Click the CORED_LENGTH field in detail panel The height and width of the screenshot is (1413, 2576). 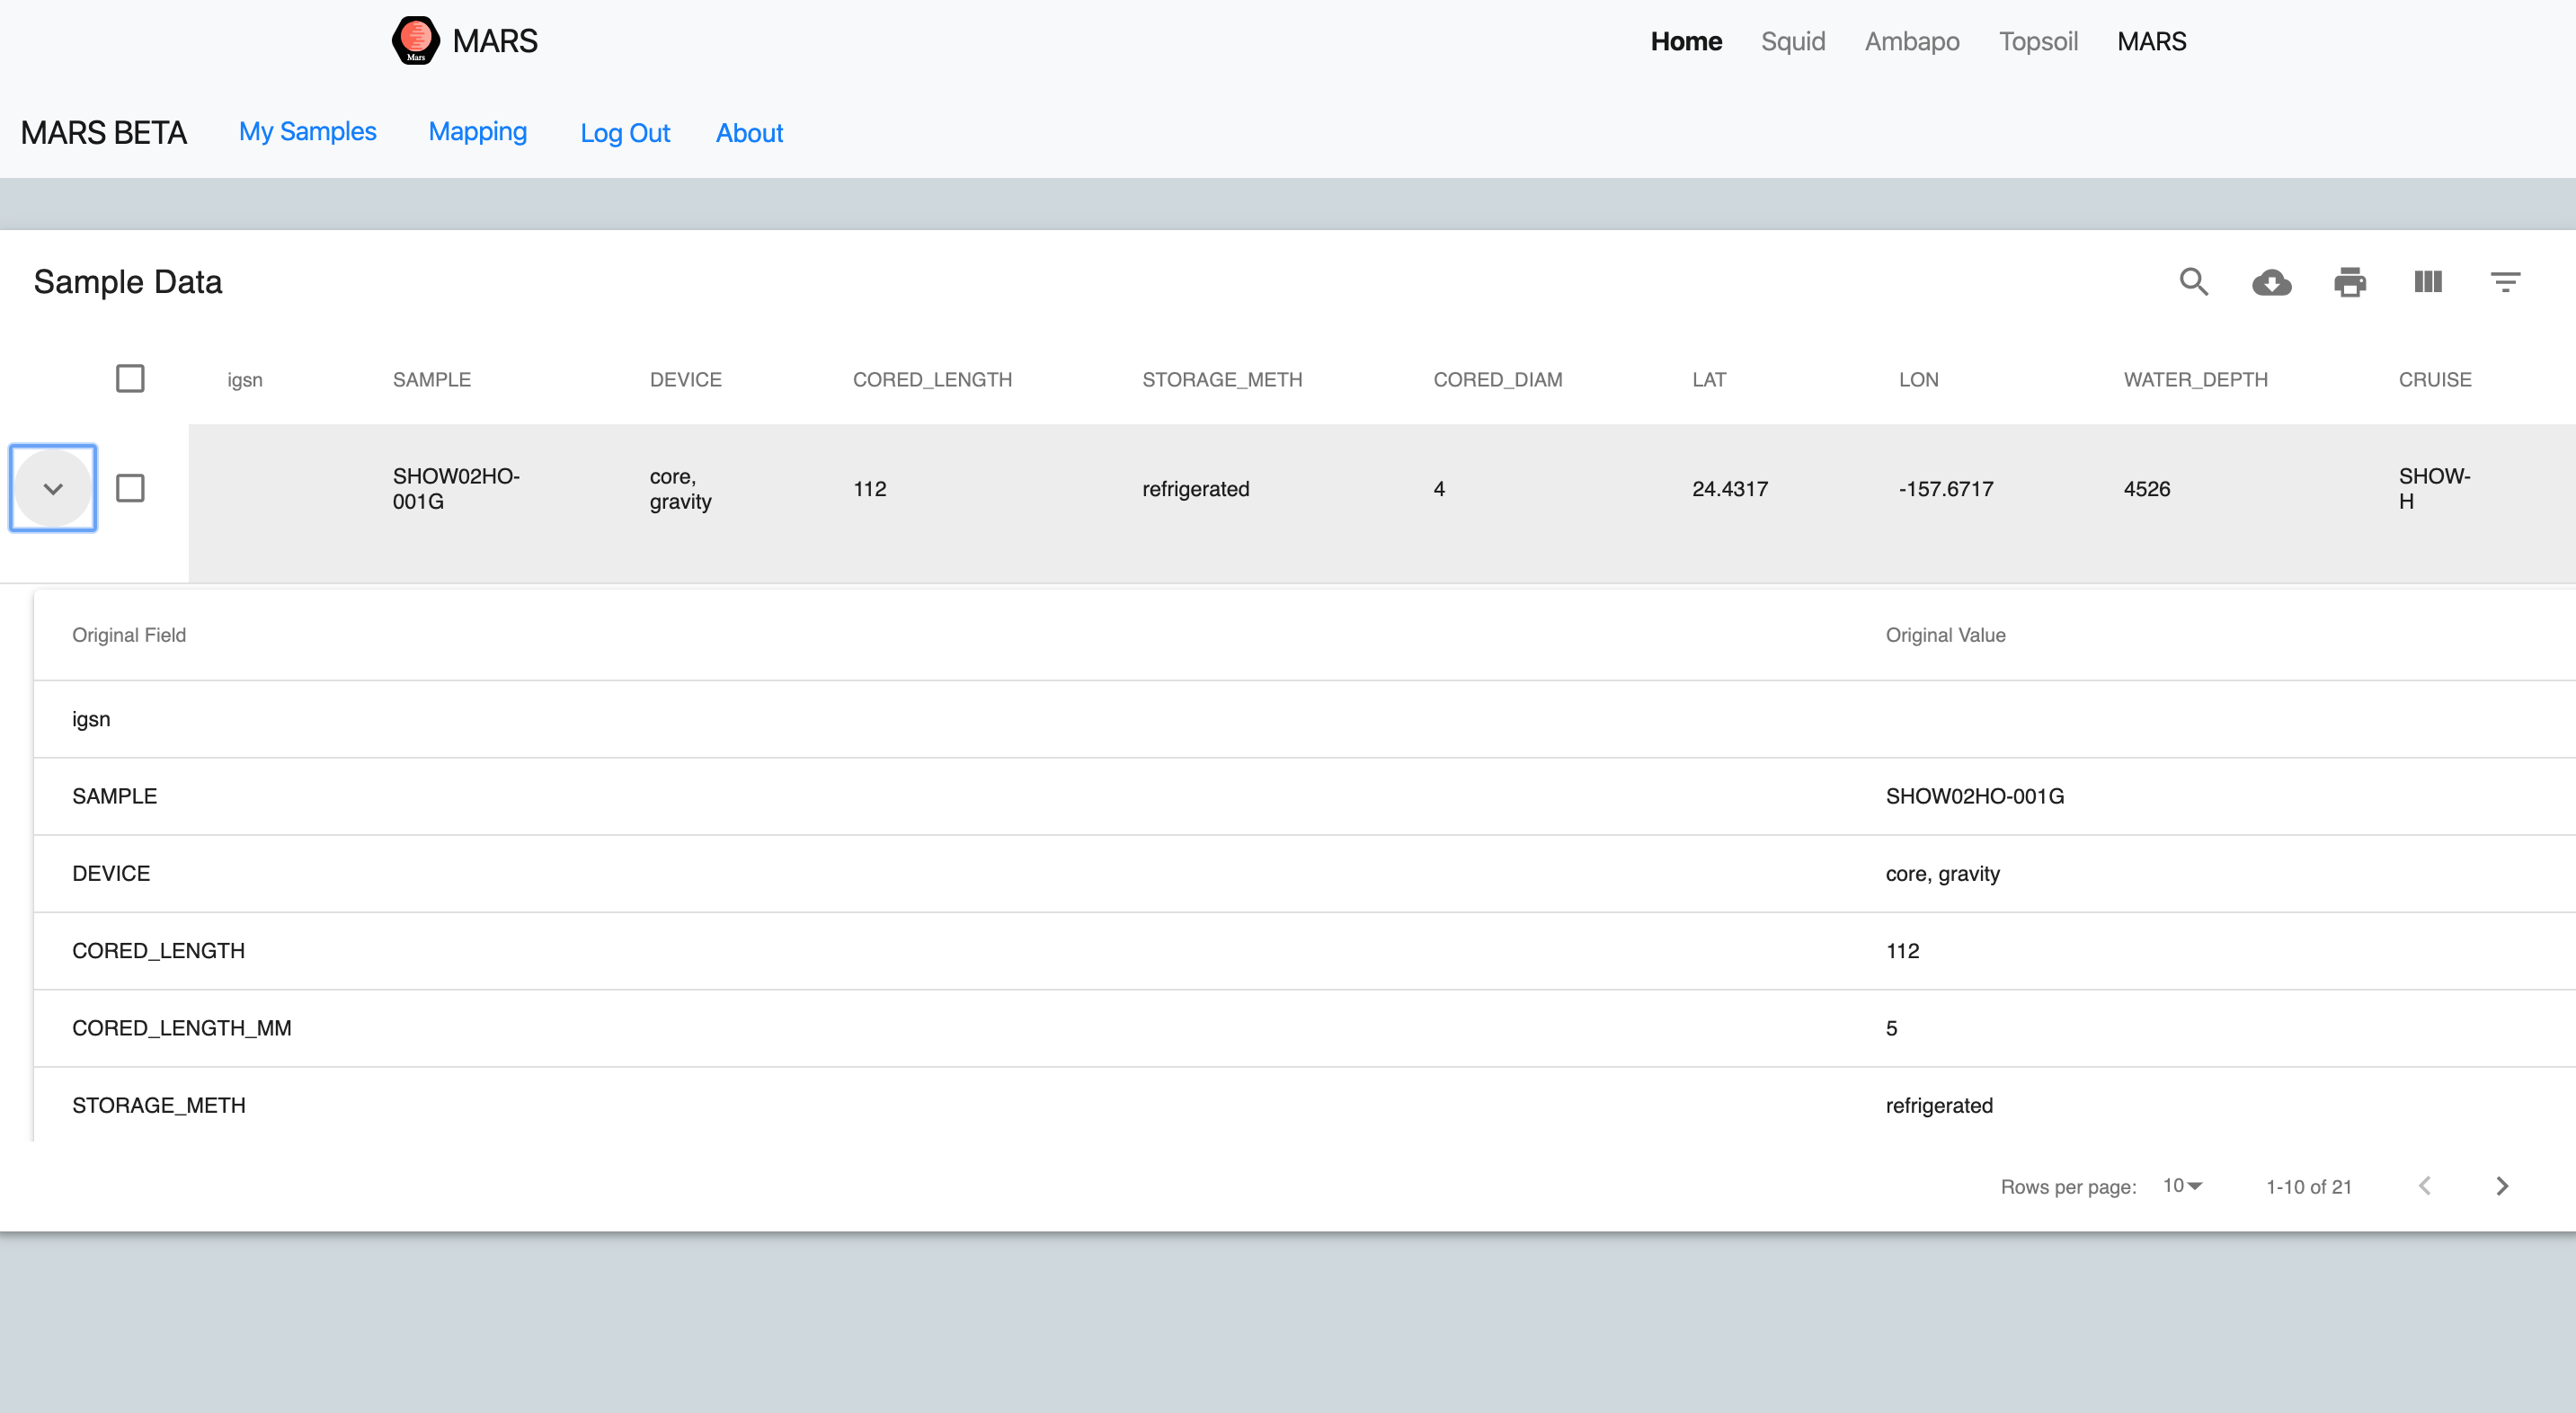[158, 951]
